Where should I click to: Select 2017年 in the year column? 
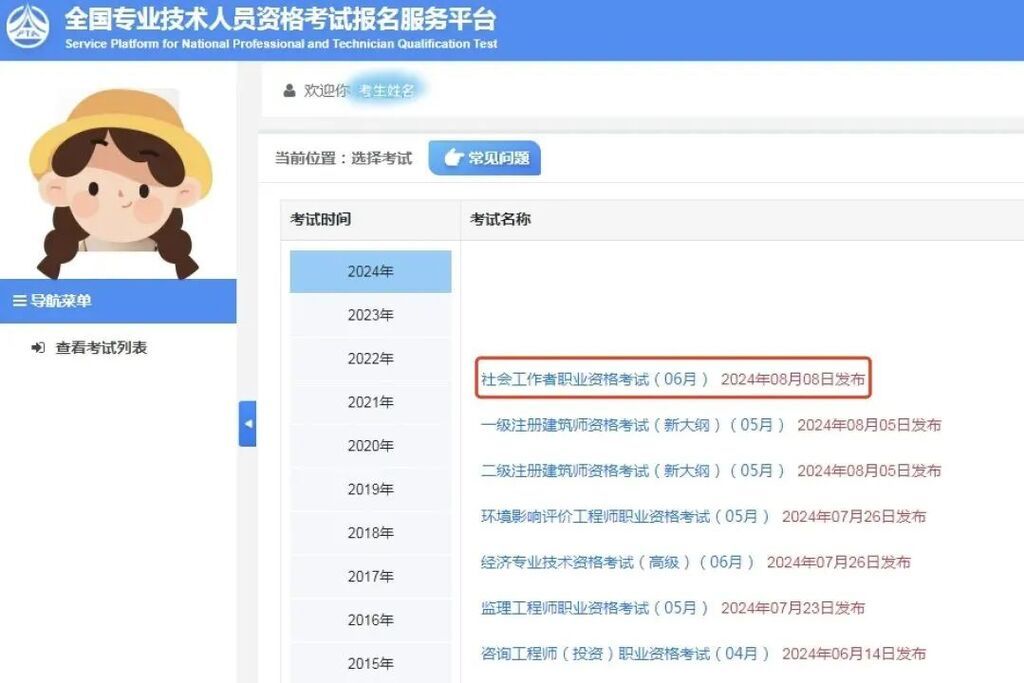pyautogui.click(x=370, y=576)
